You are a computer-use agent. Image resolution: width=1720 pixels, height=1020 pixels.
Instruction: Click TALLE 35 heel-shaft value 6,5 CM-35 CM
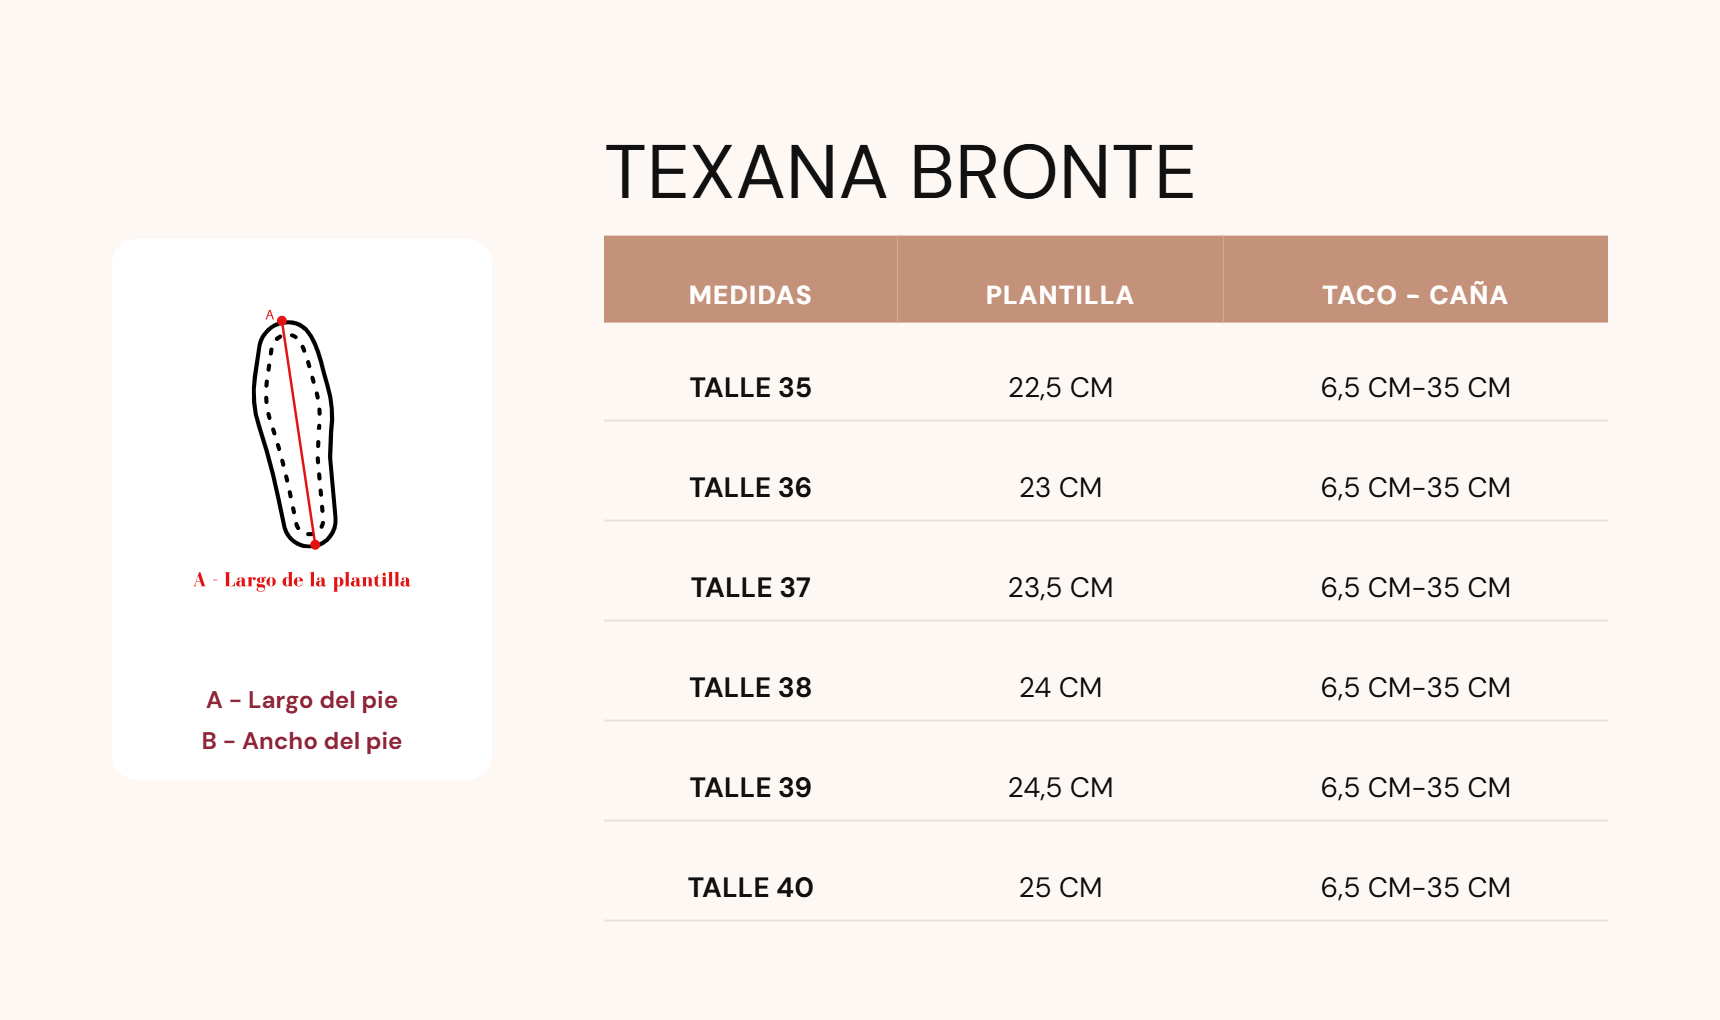click(1415, 388)
